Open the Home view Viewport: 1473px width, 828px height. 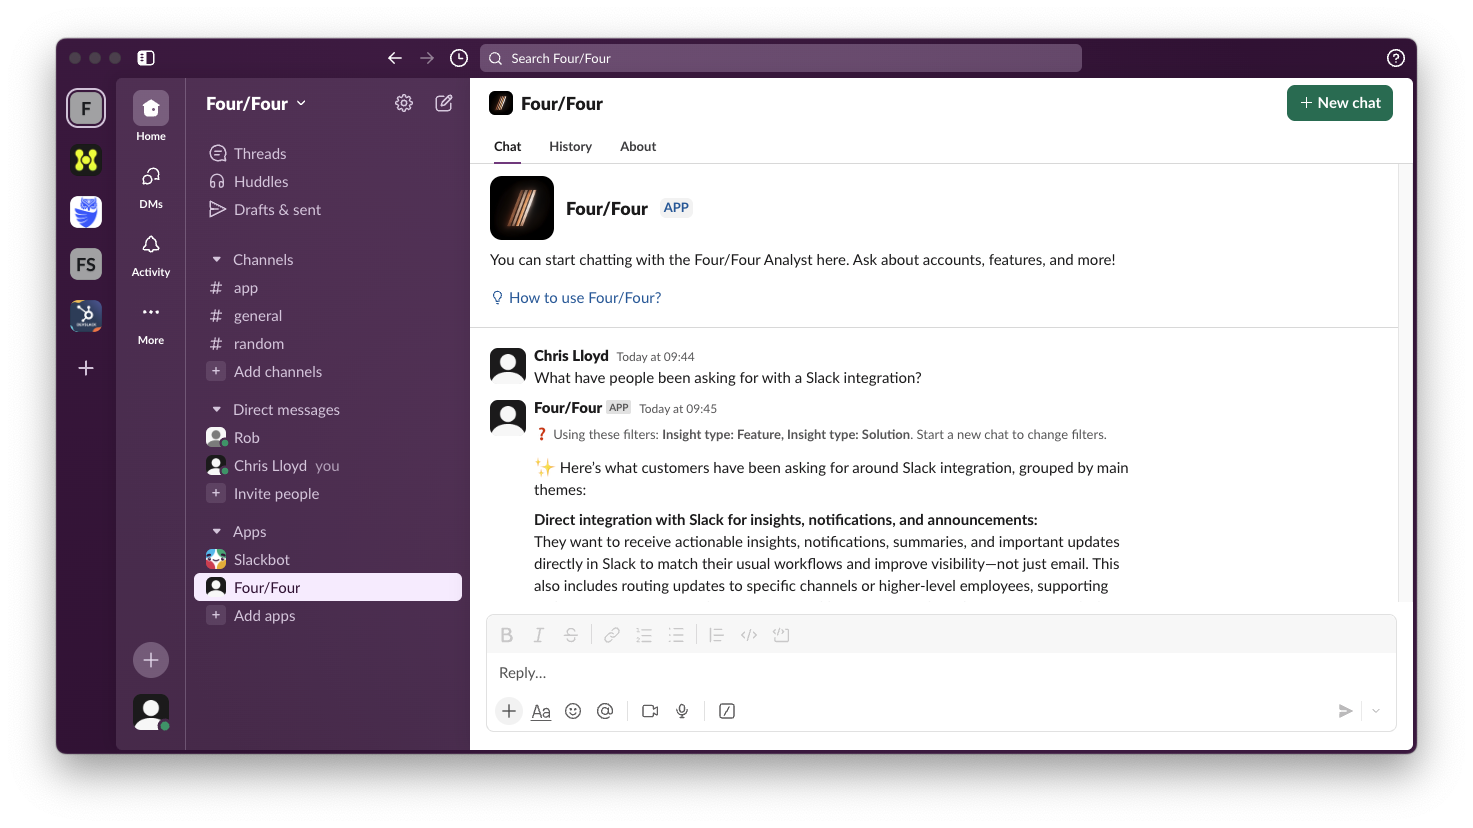click(x=151, y=116)
